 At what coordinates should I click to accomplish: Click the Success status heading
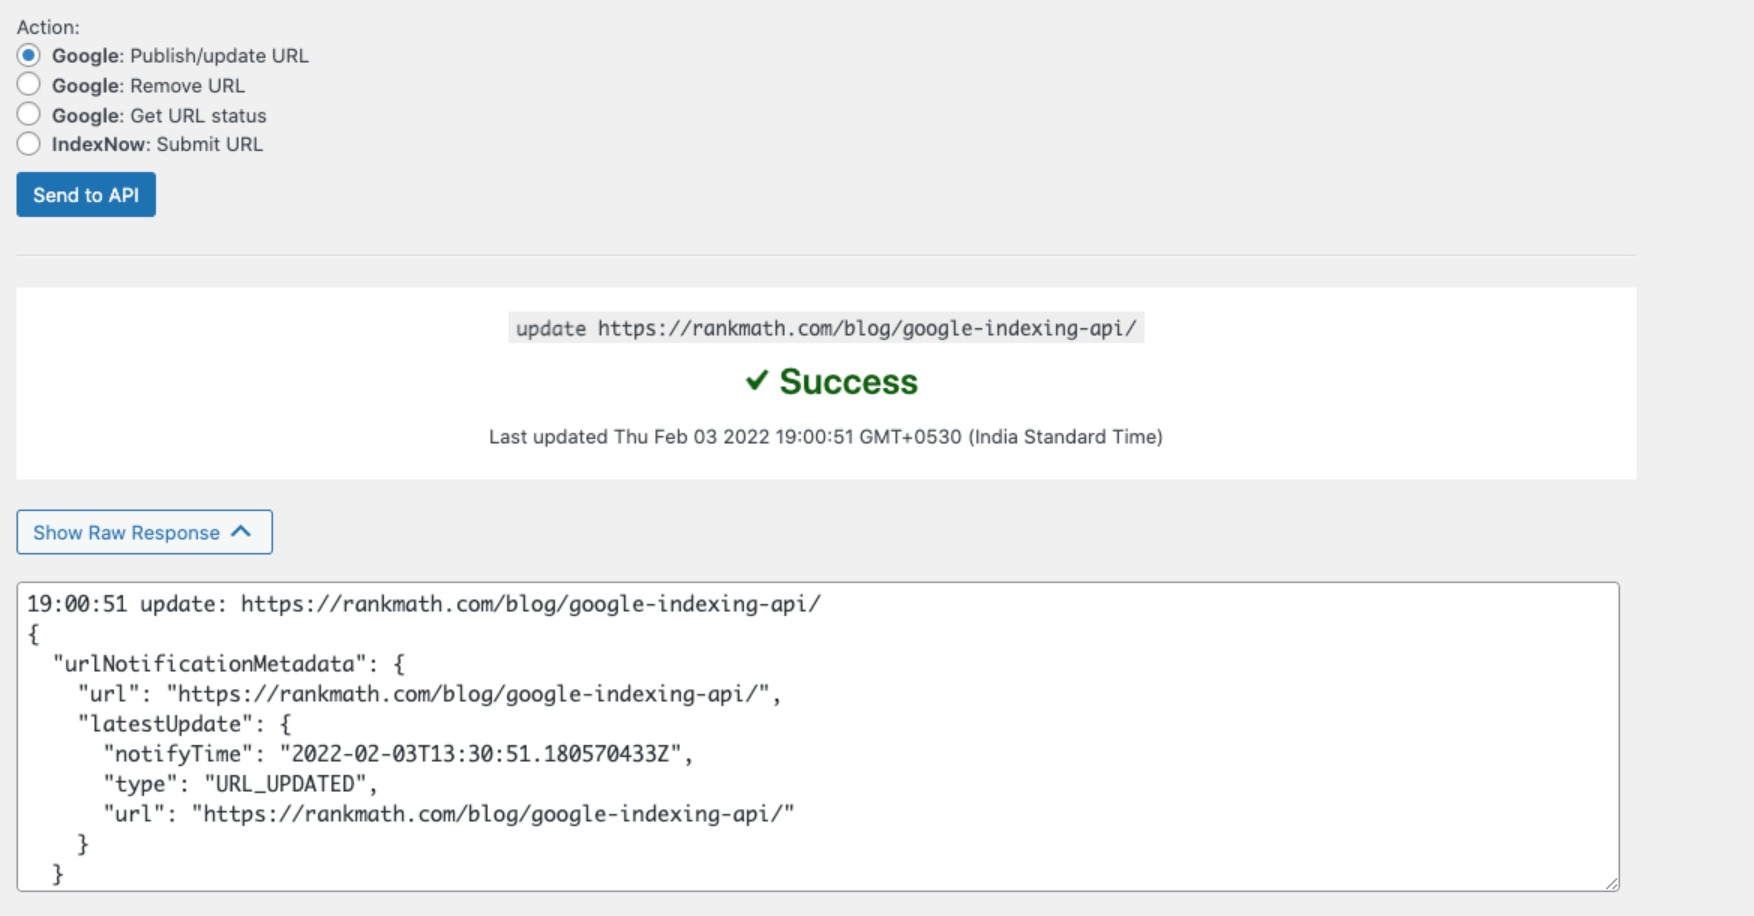pos(848,381)
